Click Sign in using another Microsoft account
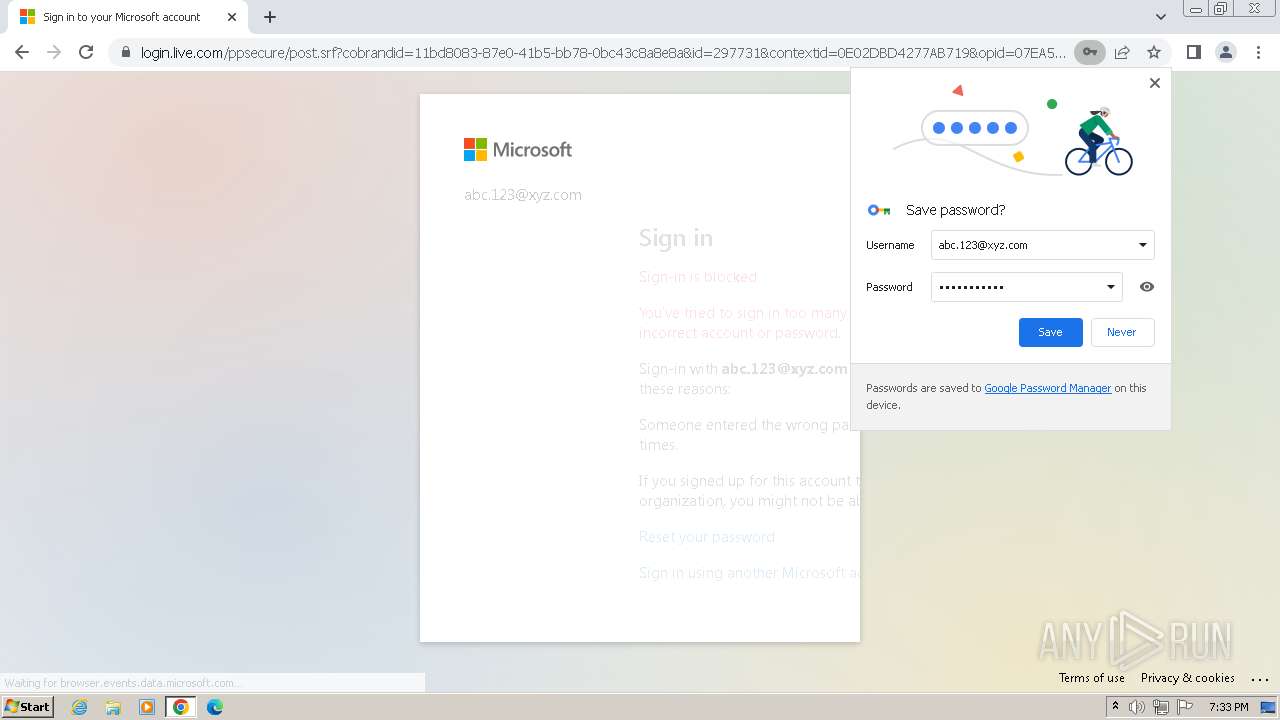1280x720 pixels. coord(749,573)
